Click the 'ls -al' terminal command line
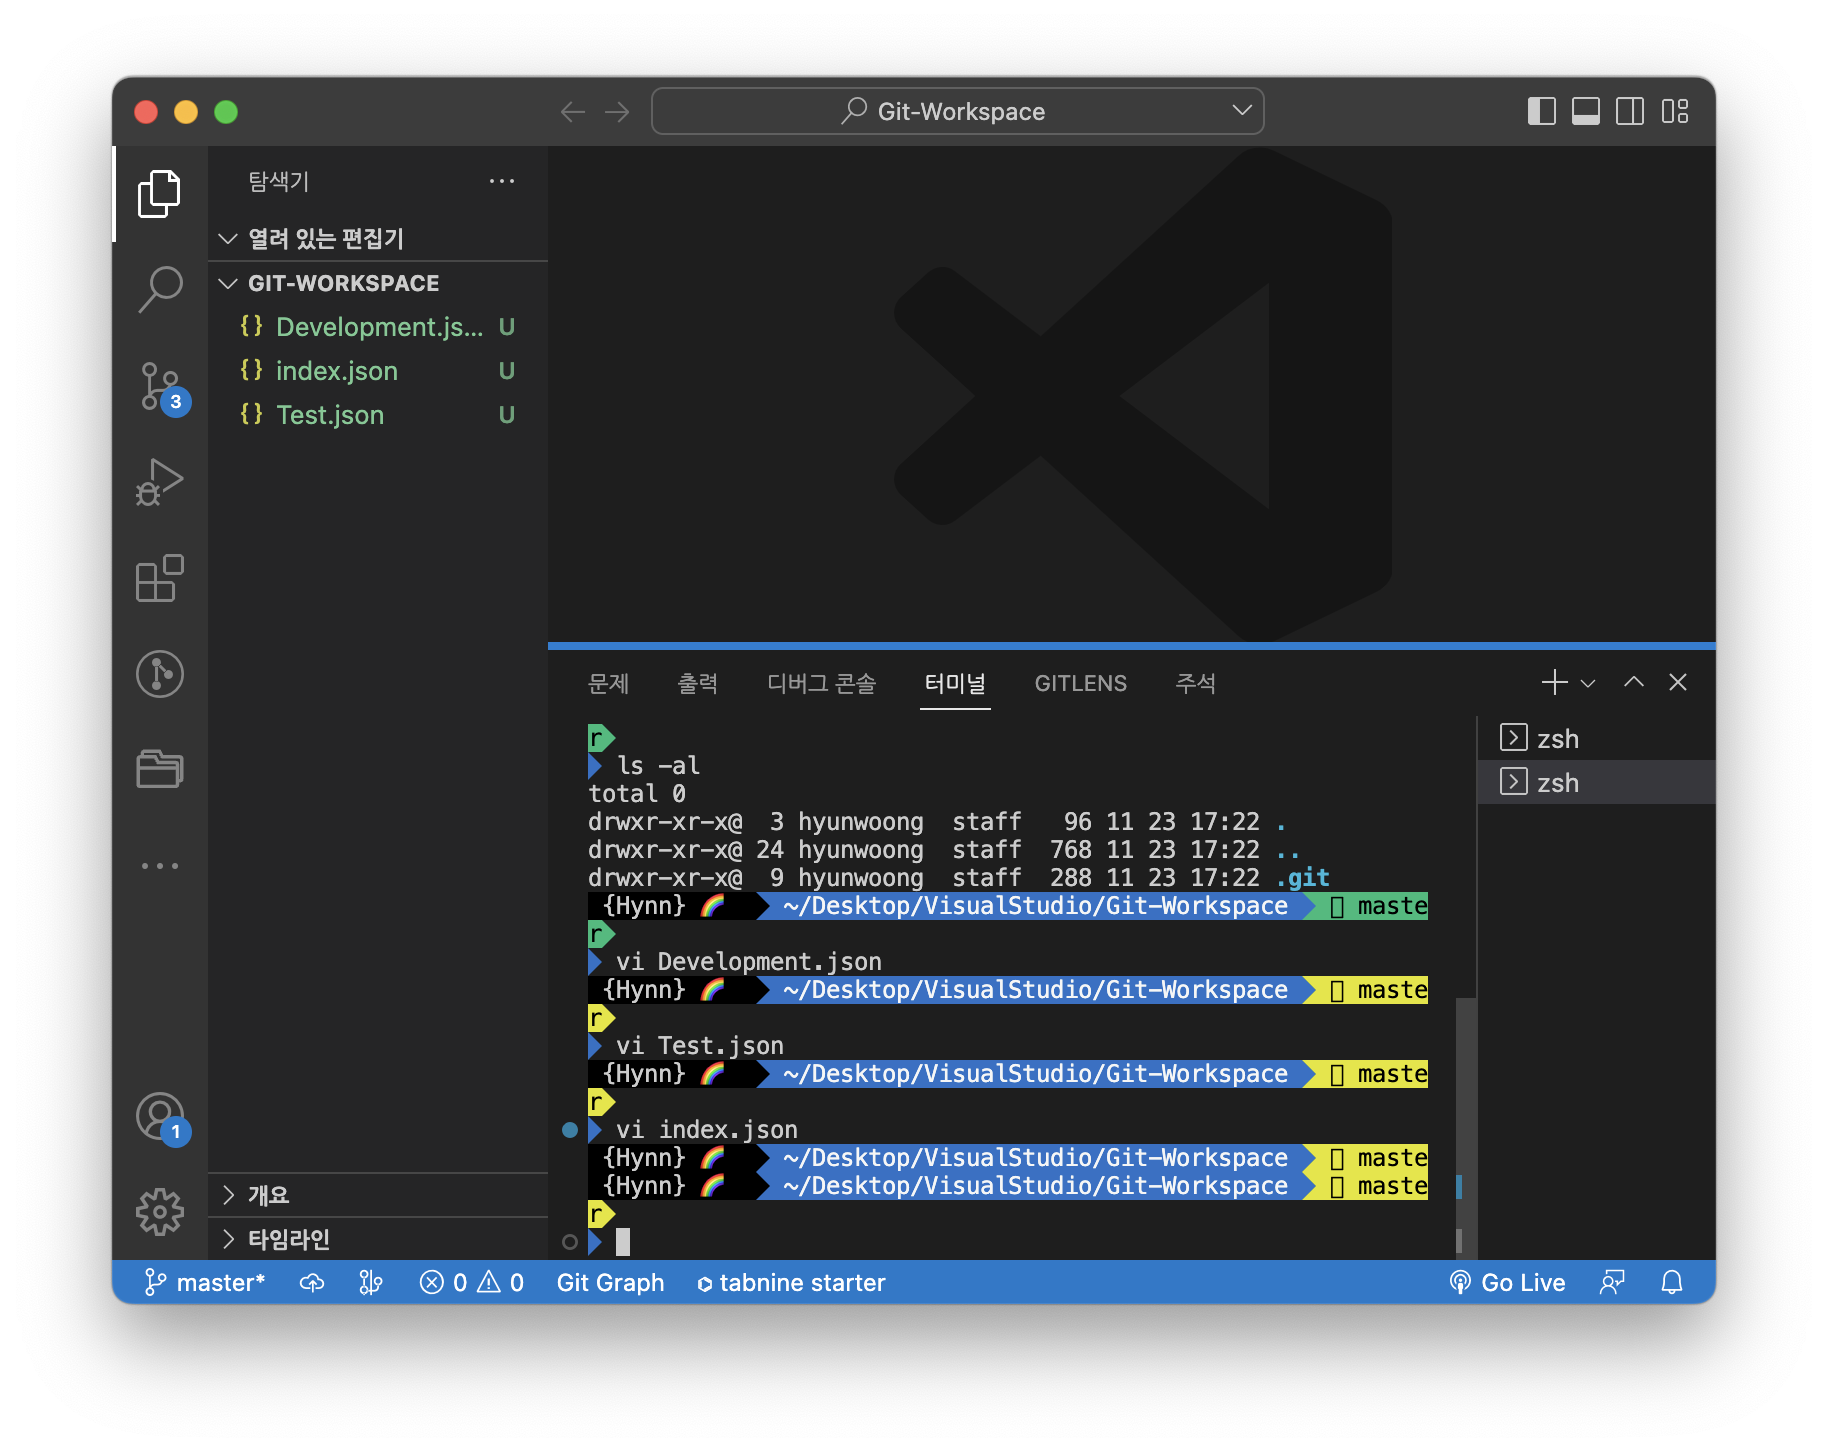 coord(658,766)
